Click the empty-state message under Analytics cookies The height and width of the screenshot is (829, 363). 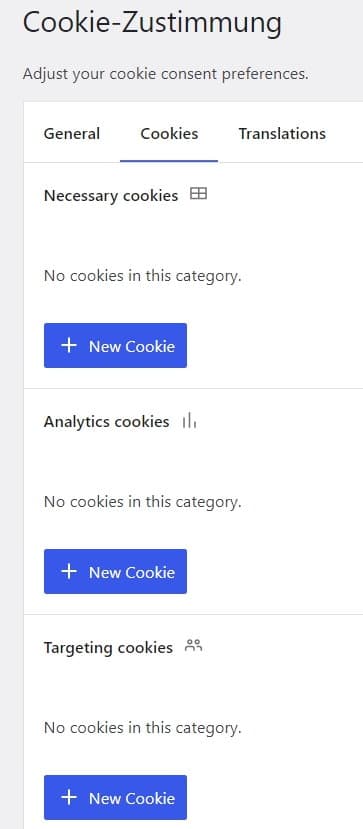point(143,501)
